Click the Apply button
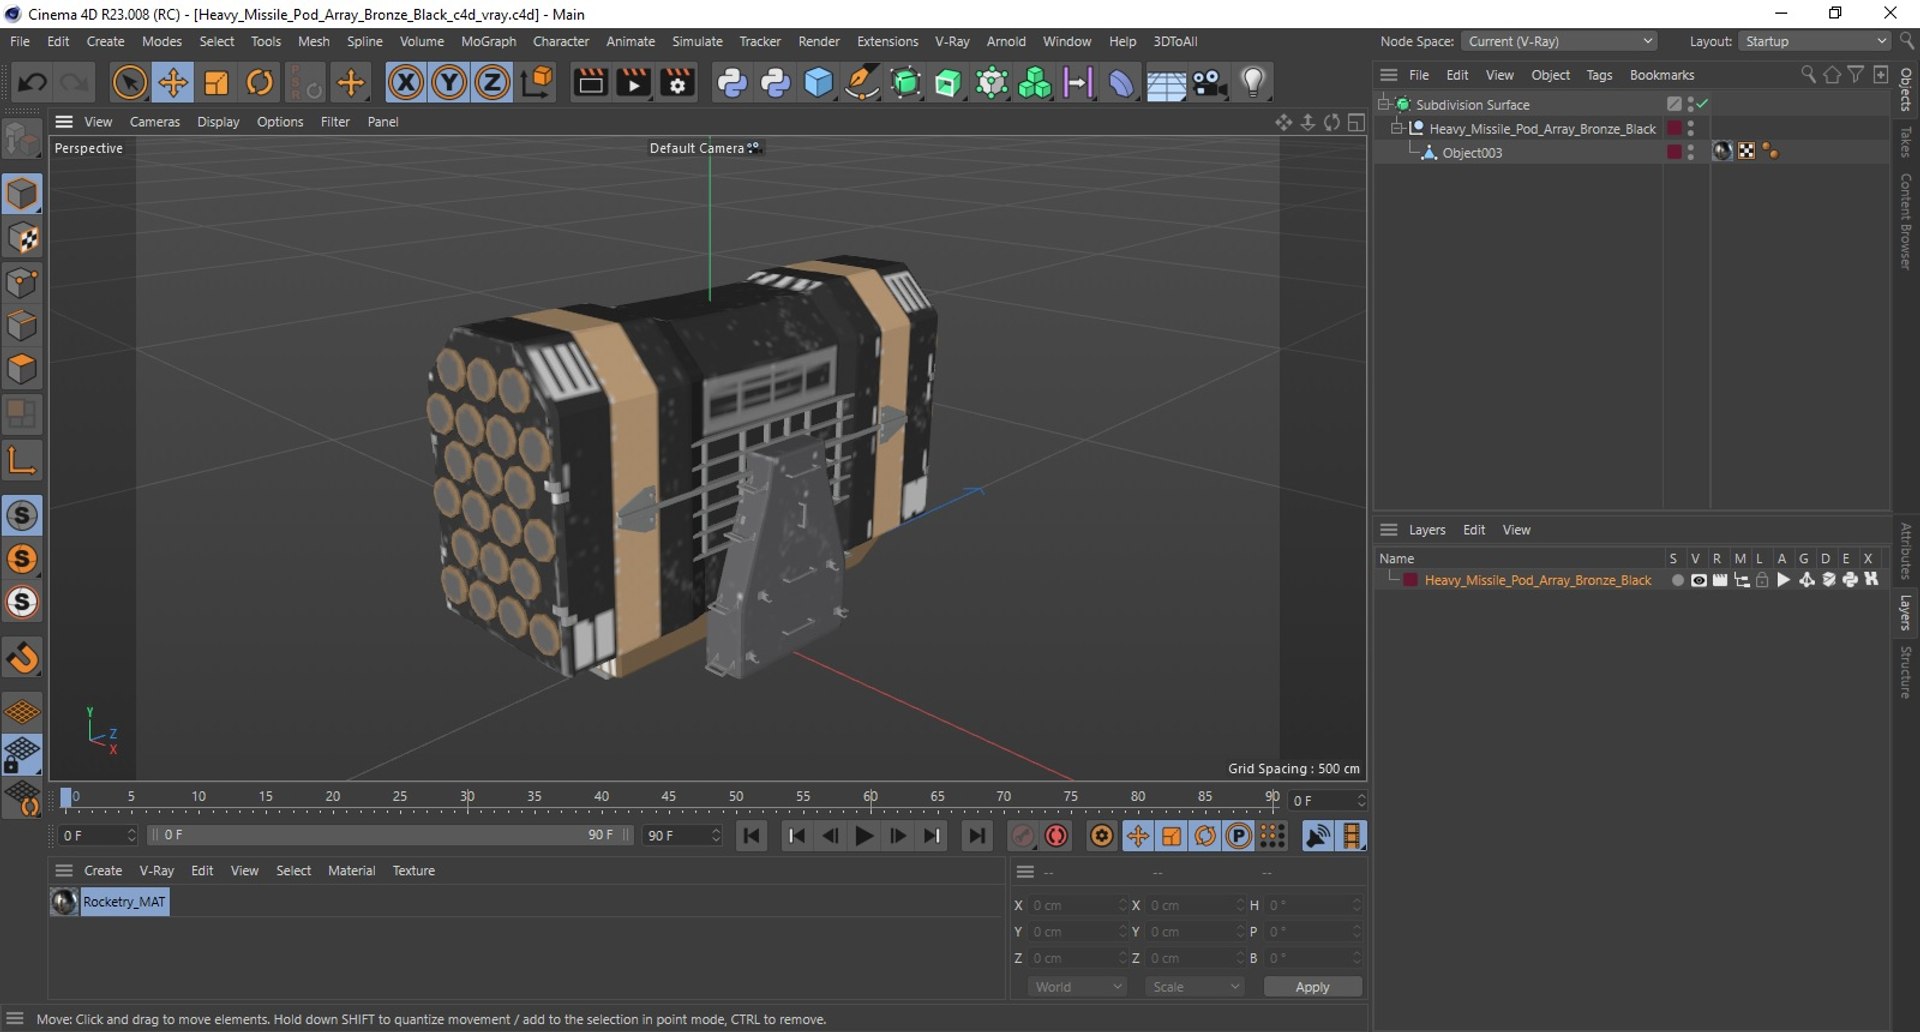This screenshot has width=1920, height=1032. pyautogui.click(x=1312, y=987)
